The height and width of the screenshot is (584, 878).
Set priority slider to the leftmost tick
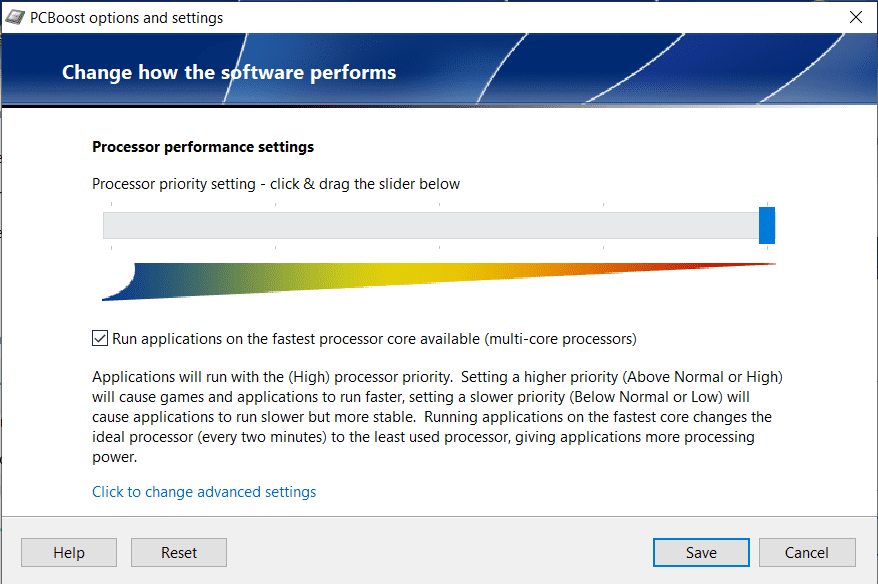click(x=111, y=225)
